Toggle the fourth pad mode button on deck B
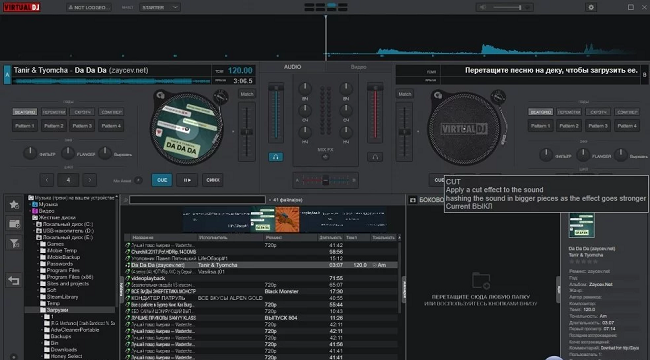Viewport: 650px width, 360px height. tap(627, 112)
